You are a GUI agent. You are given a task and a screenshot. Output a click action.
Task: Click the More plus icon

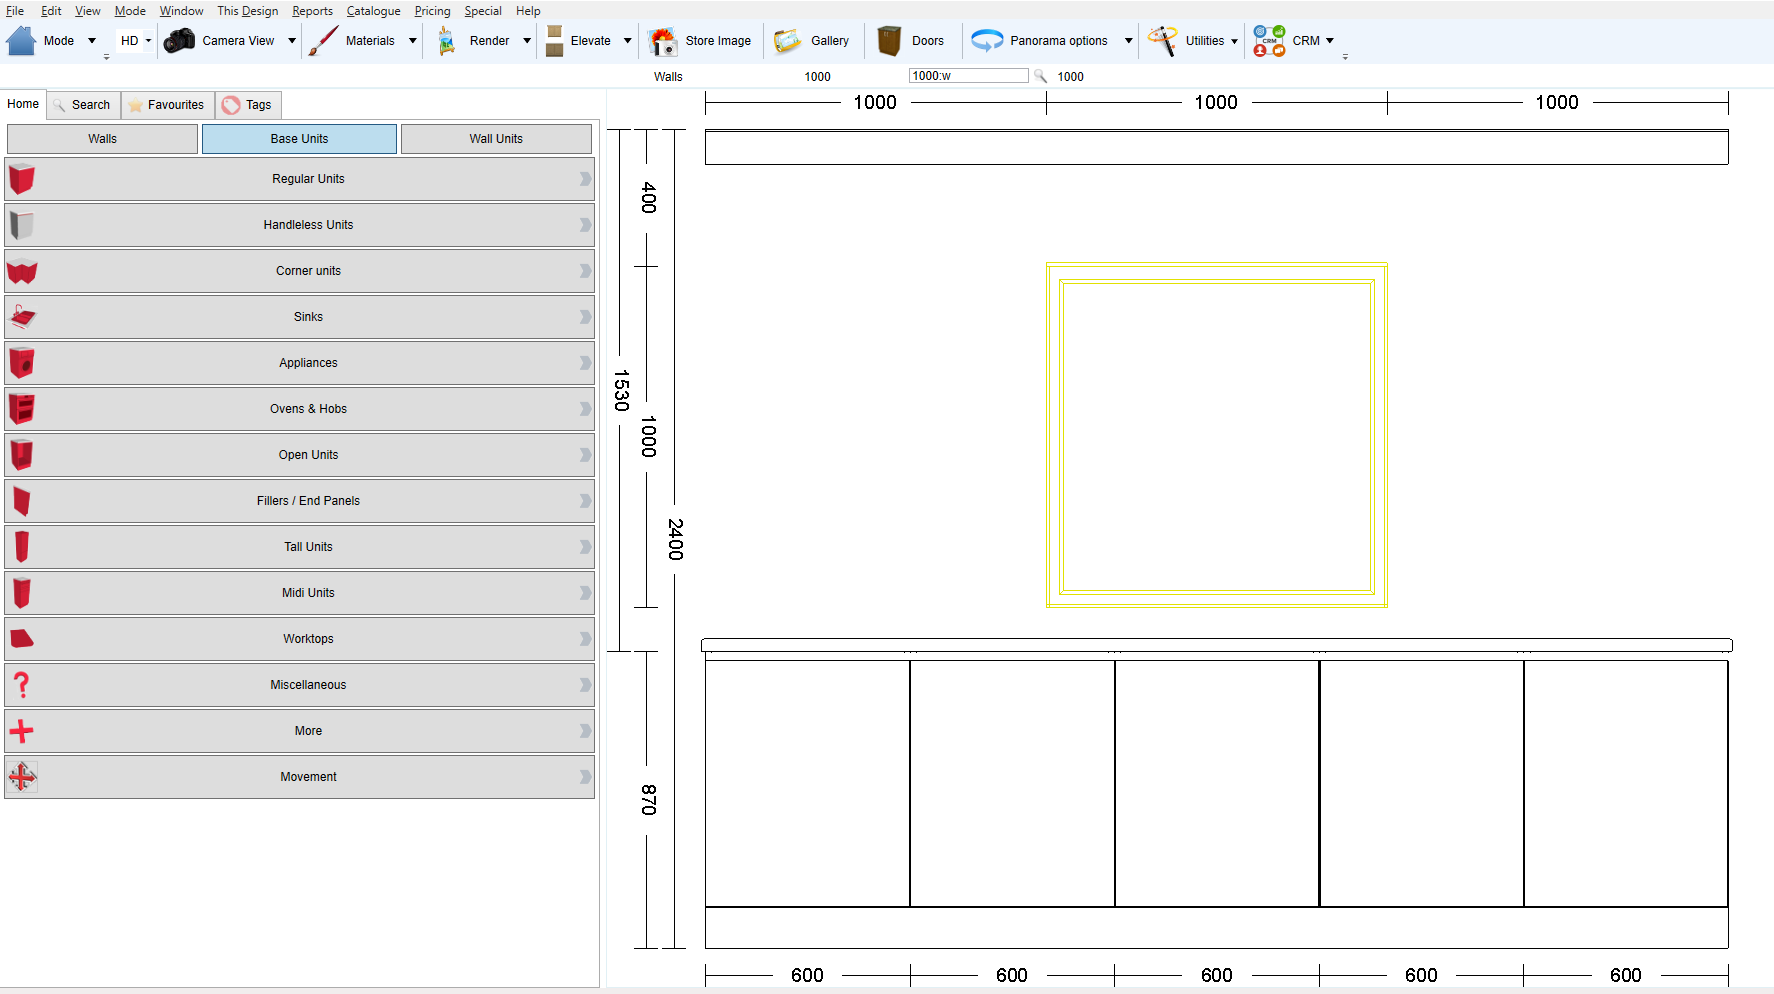click(22, 731)
